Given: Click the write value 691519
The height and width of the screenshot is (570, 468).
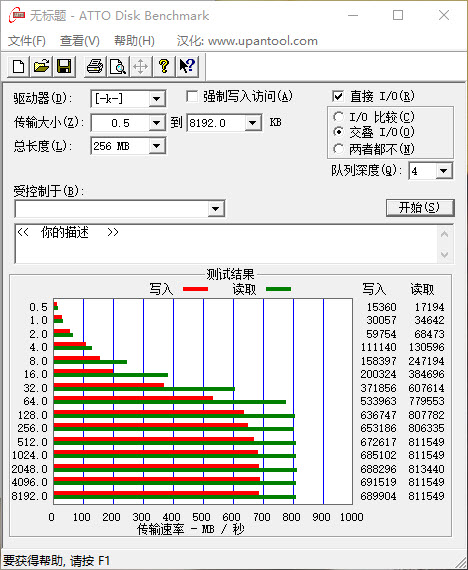Looking at the screenshot, I should [379, 482].
